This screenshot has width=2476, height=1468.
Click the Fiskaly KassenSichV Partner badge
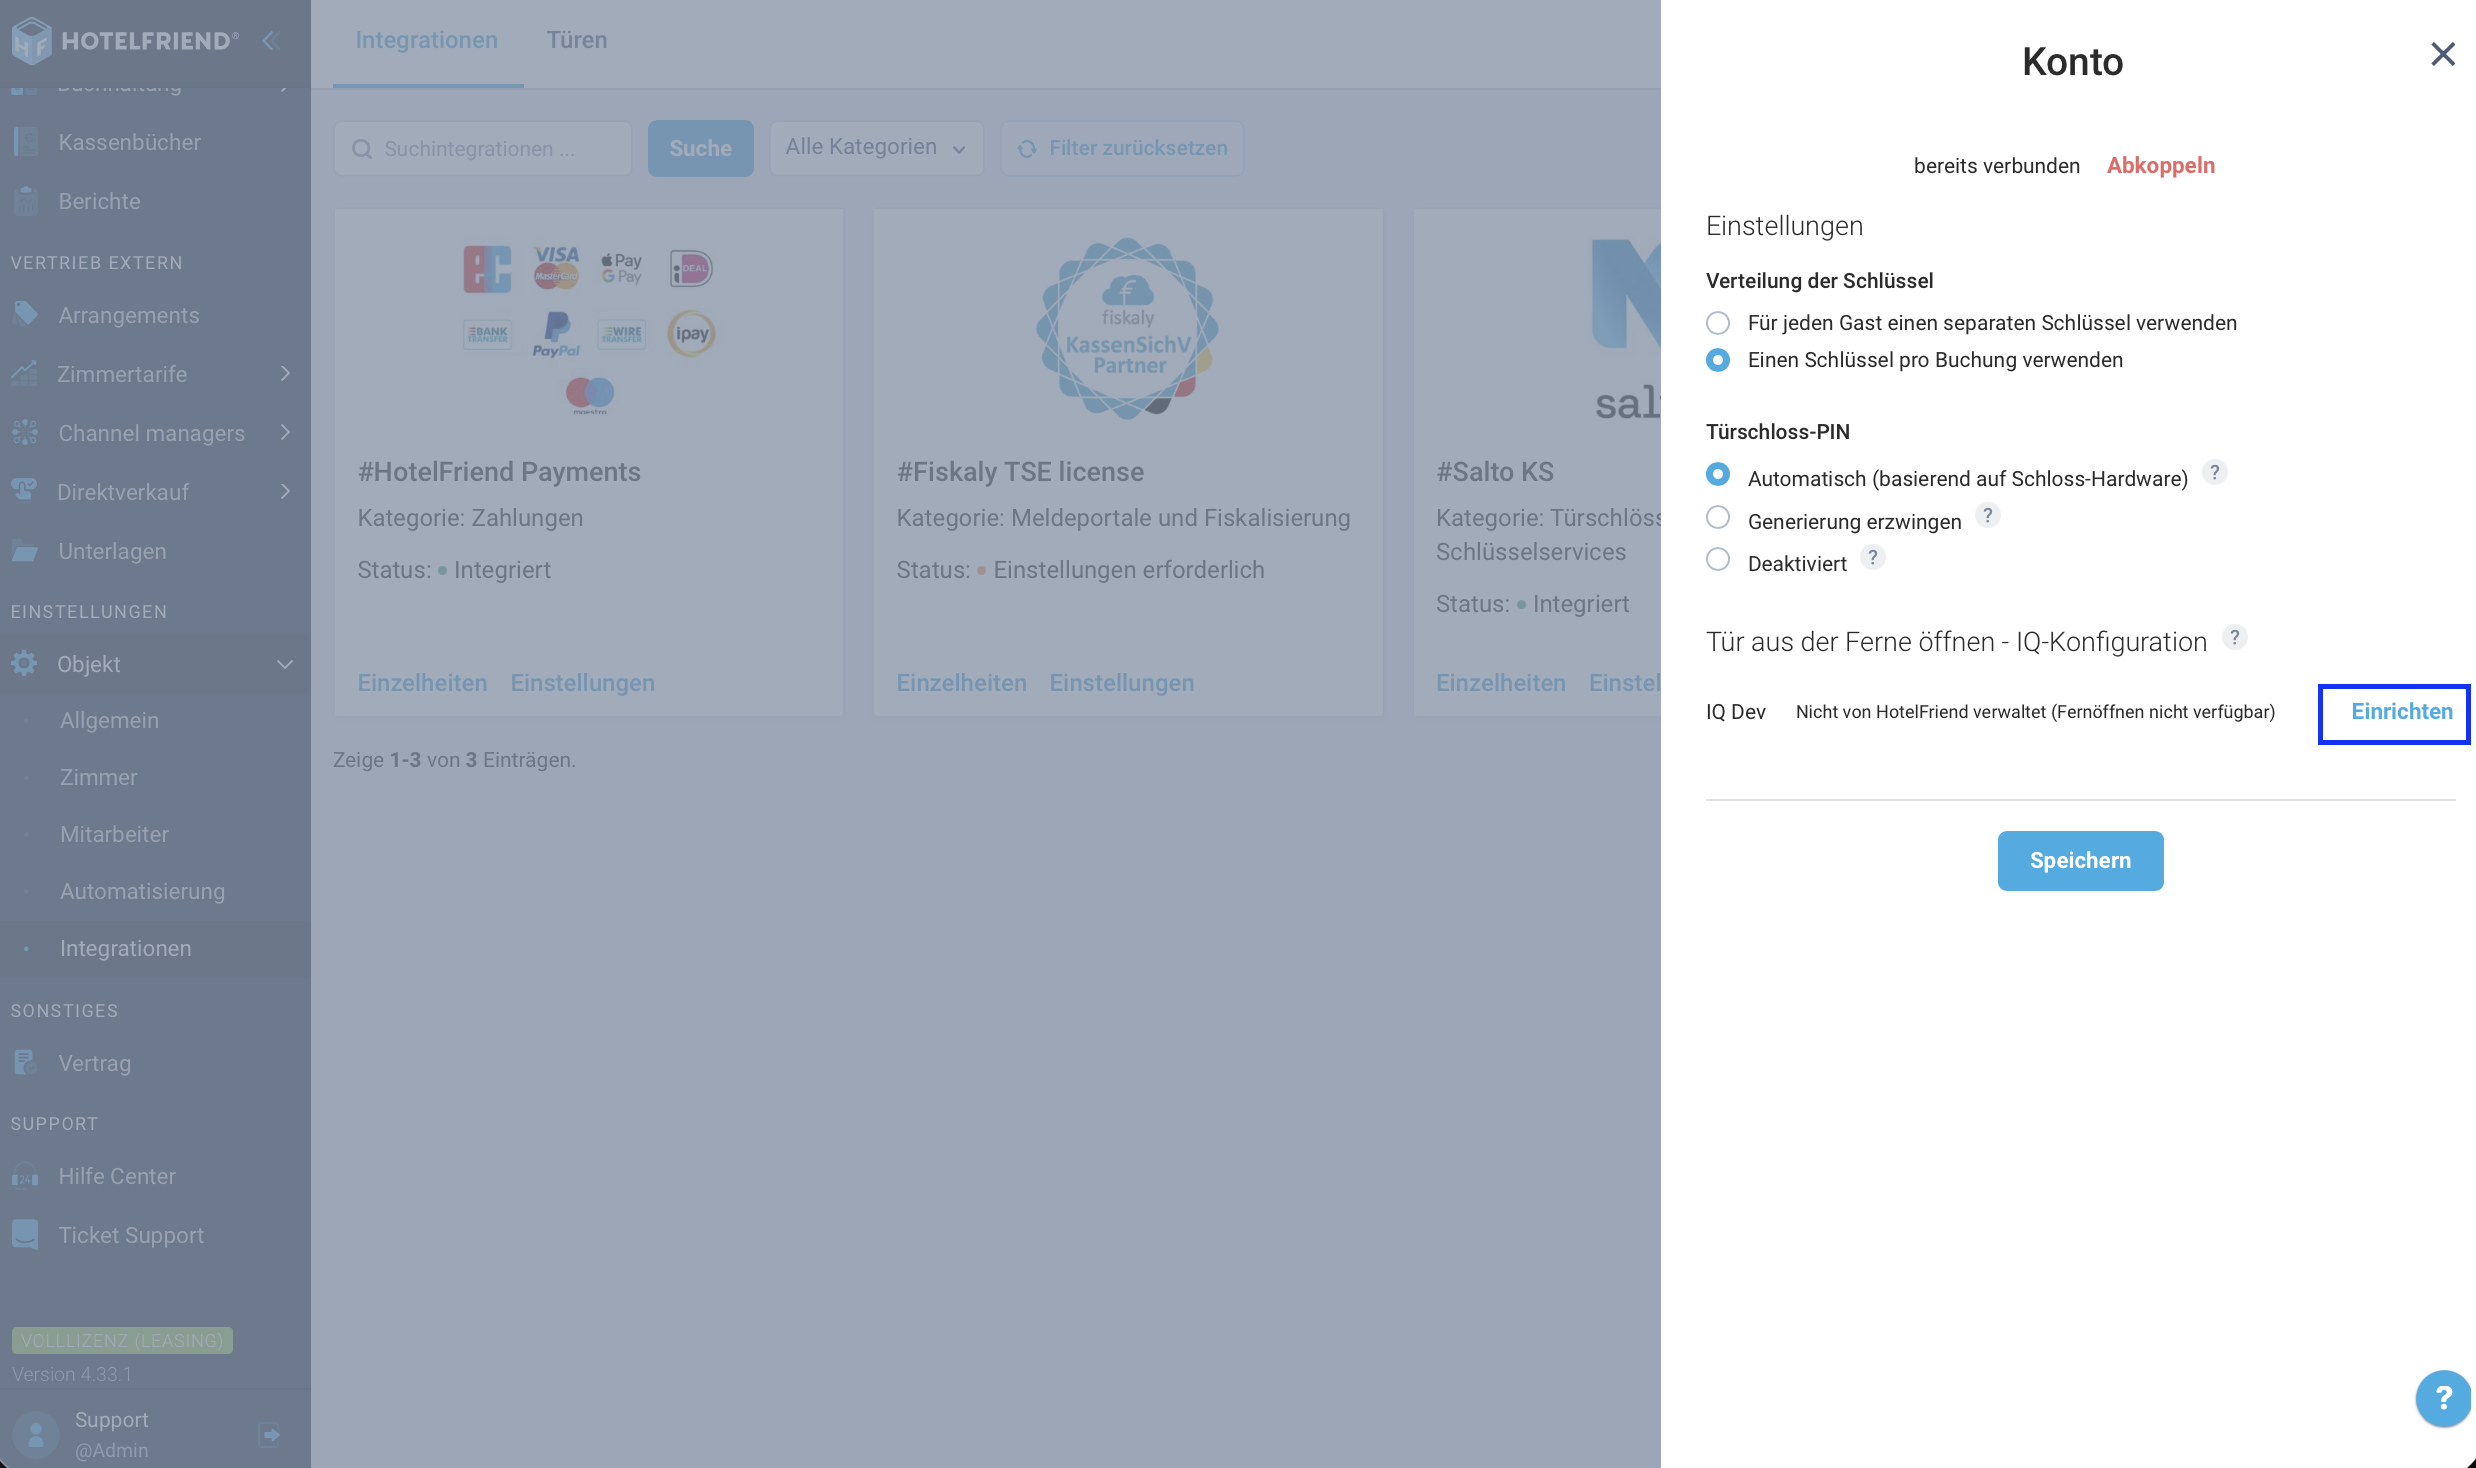1127,329
